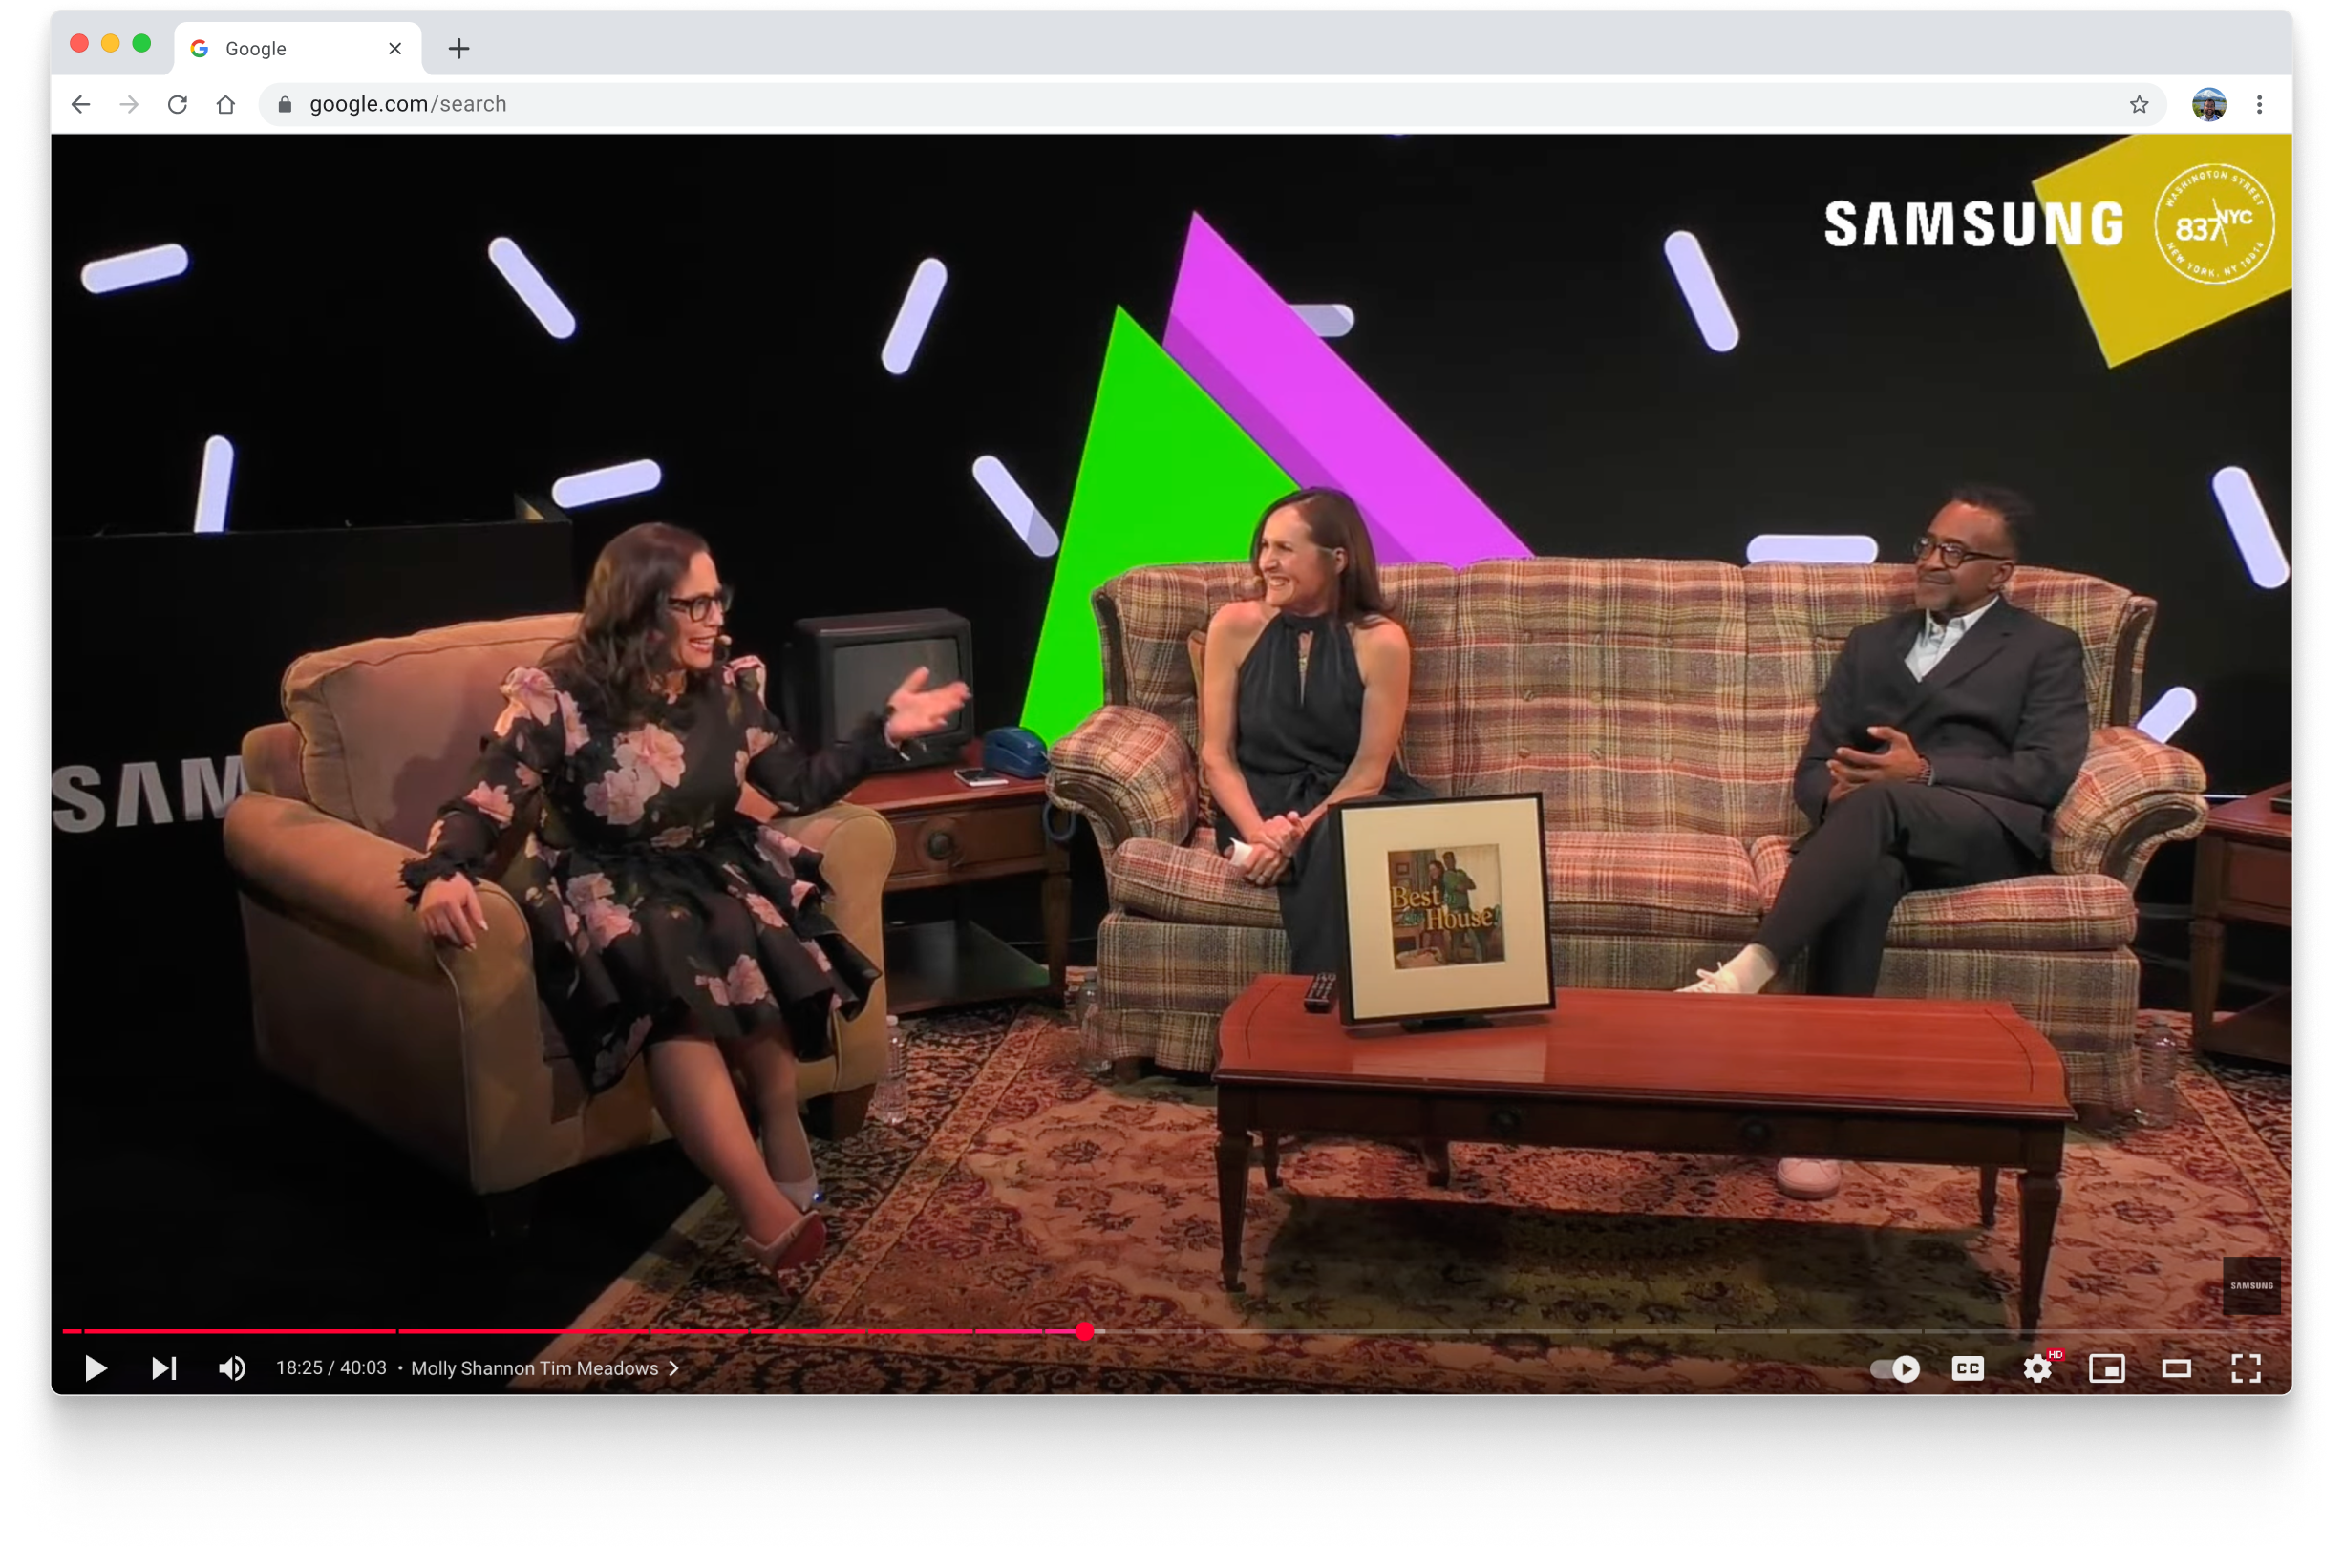
Task: Open the profile avatar menu
Action: click(2208, 104)
